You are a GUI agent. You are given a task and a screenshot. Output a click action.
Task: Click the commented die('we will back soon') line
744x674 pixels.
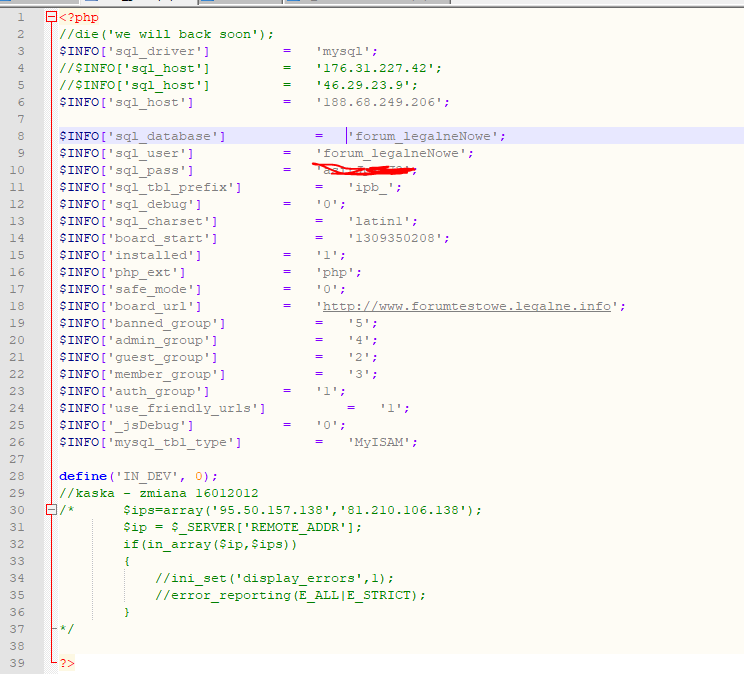(165, 34)
